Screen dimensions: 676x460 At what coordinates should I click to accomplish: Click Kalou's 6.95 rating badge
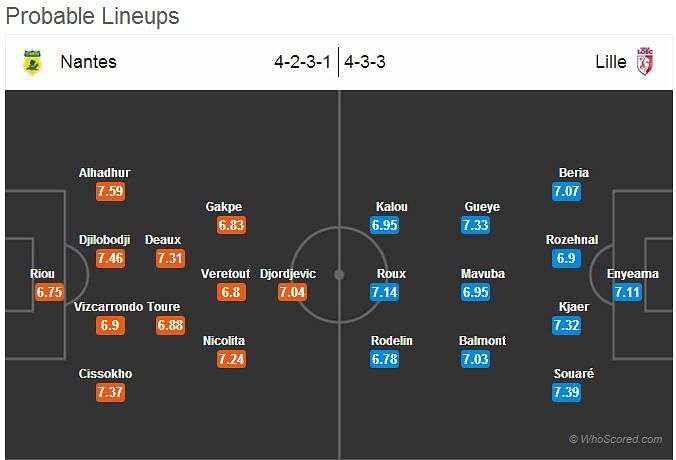coord(385,225)
